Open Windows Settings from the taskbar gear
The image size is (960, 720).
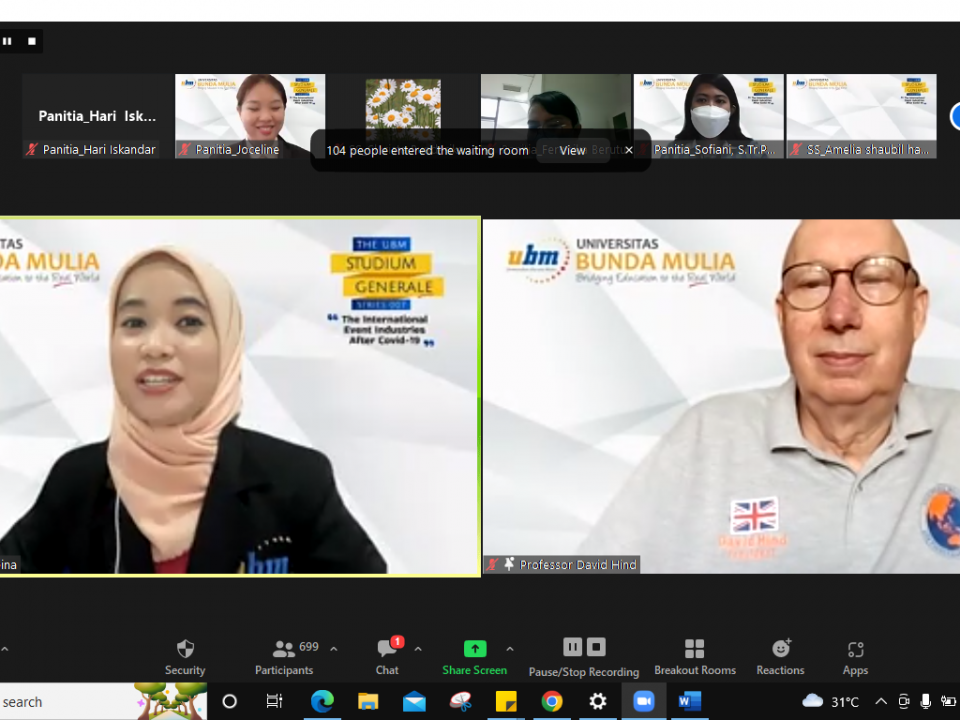click(598, 702)
